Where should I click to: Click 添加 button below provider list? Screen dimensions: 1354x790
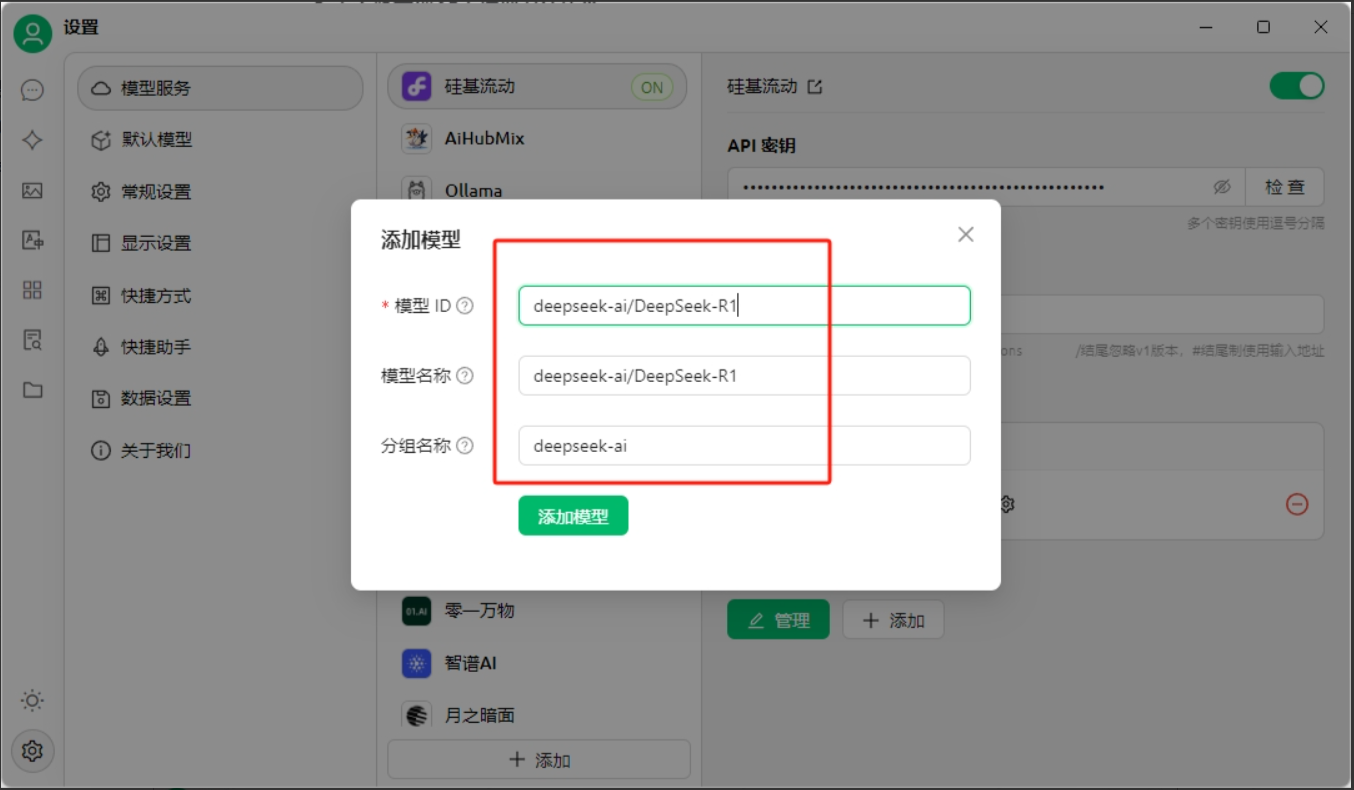[539, 760]
